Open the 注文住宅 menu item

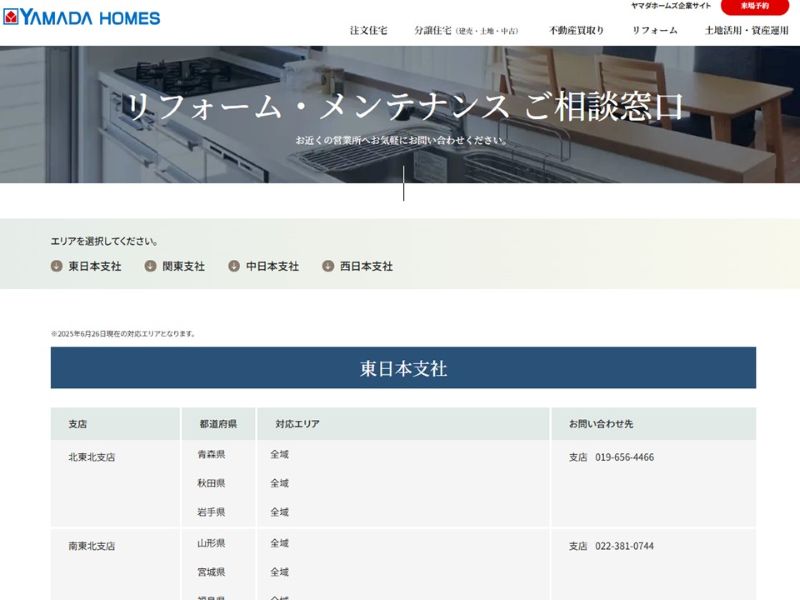click(368, 30)
